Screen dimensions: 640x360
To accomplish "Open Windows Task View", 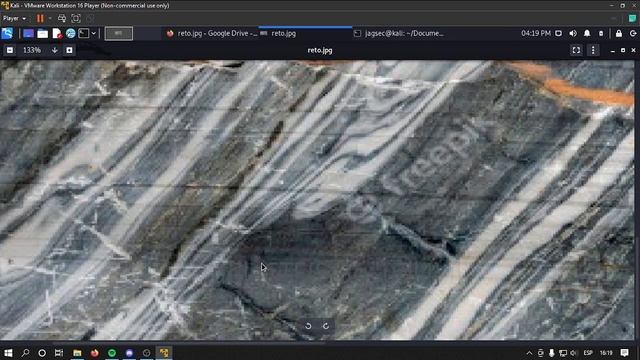I will [59, 353].
